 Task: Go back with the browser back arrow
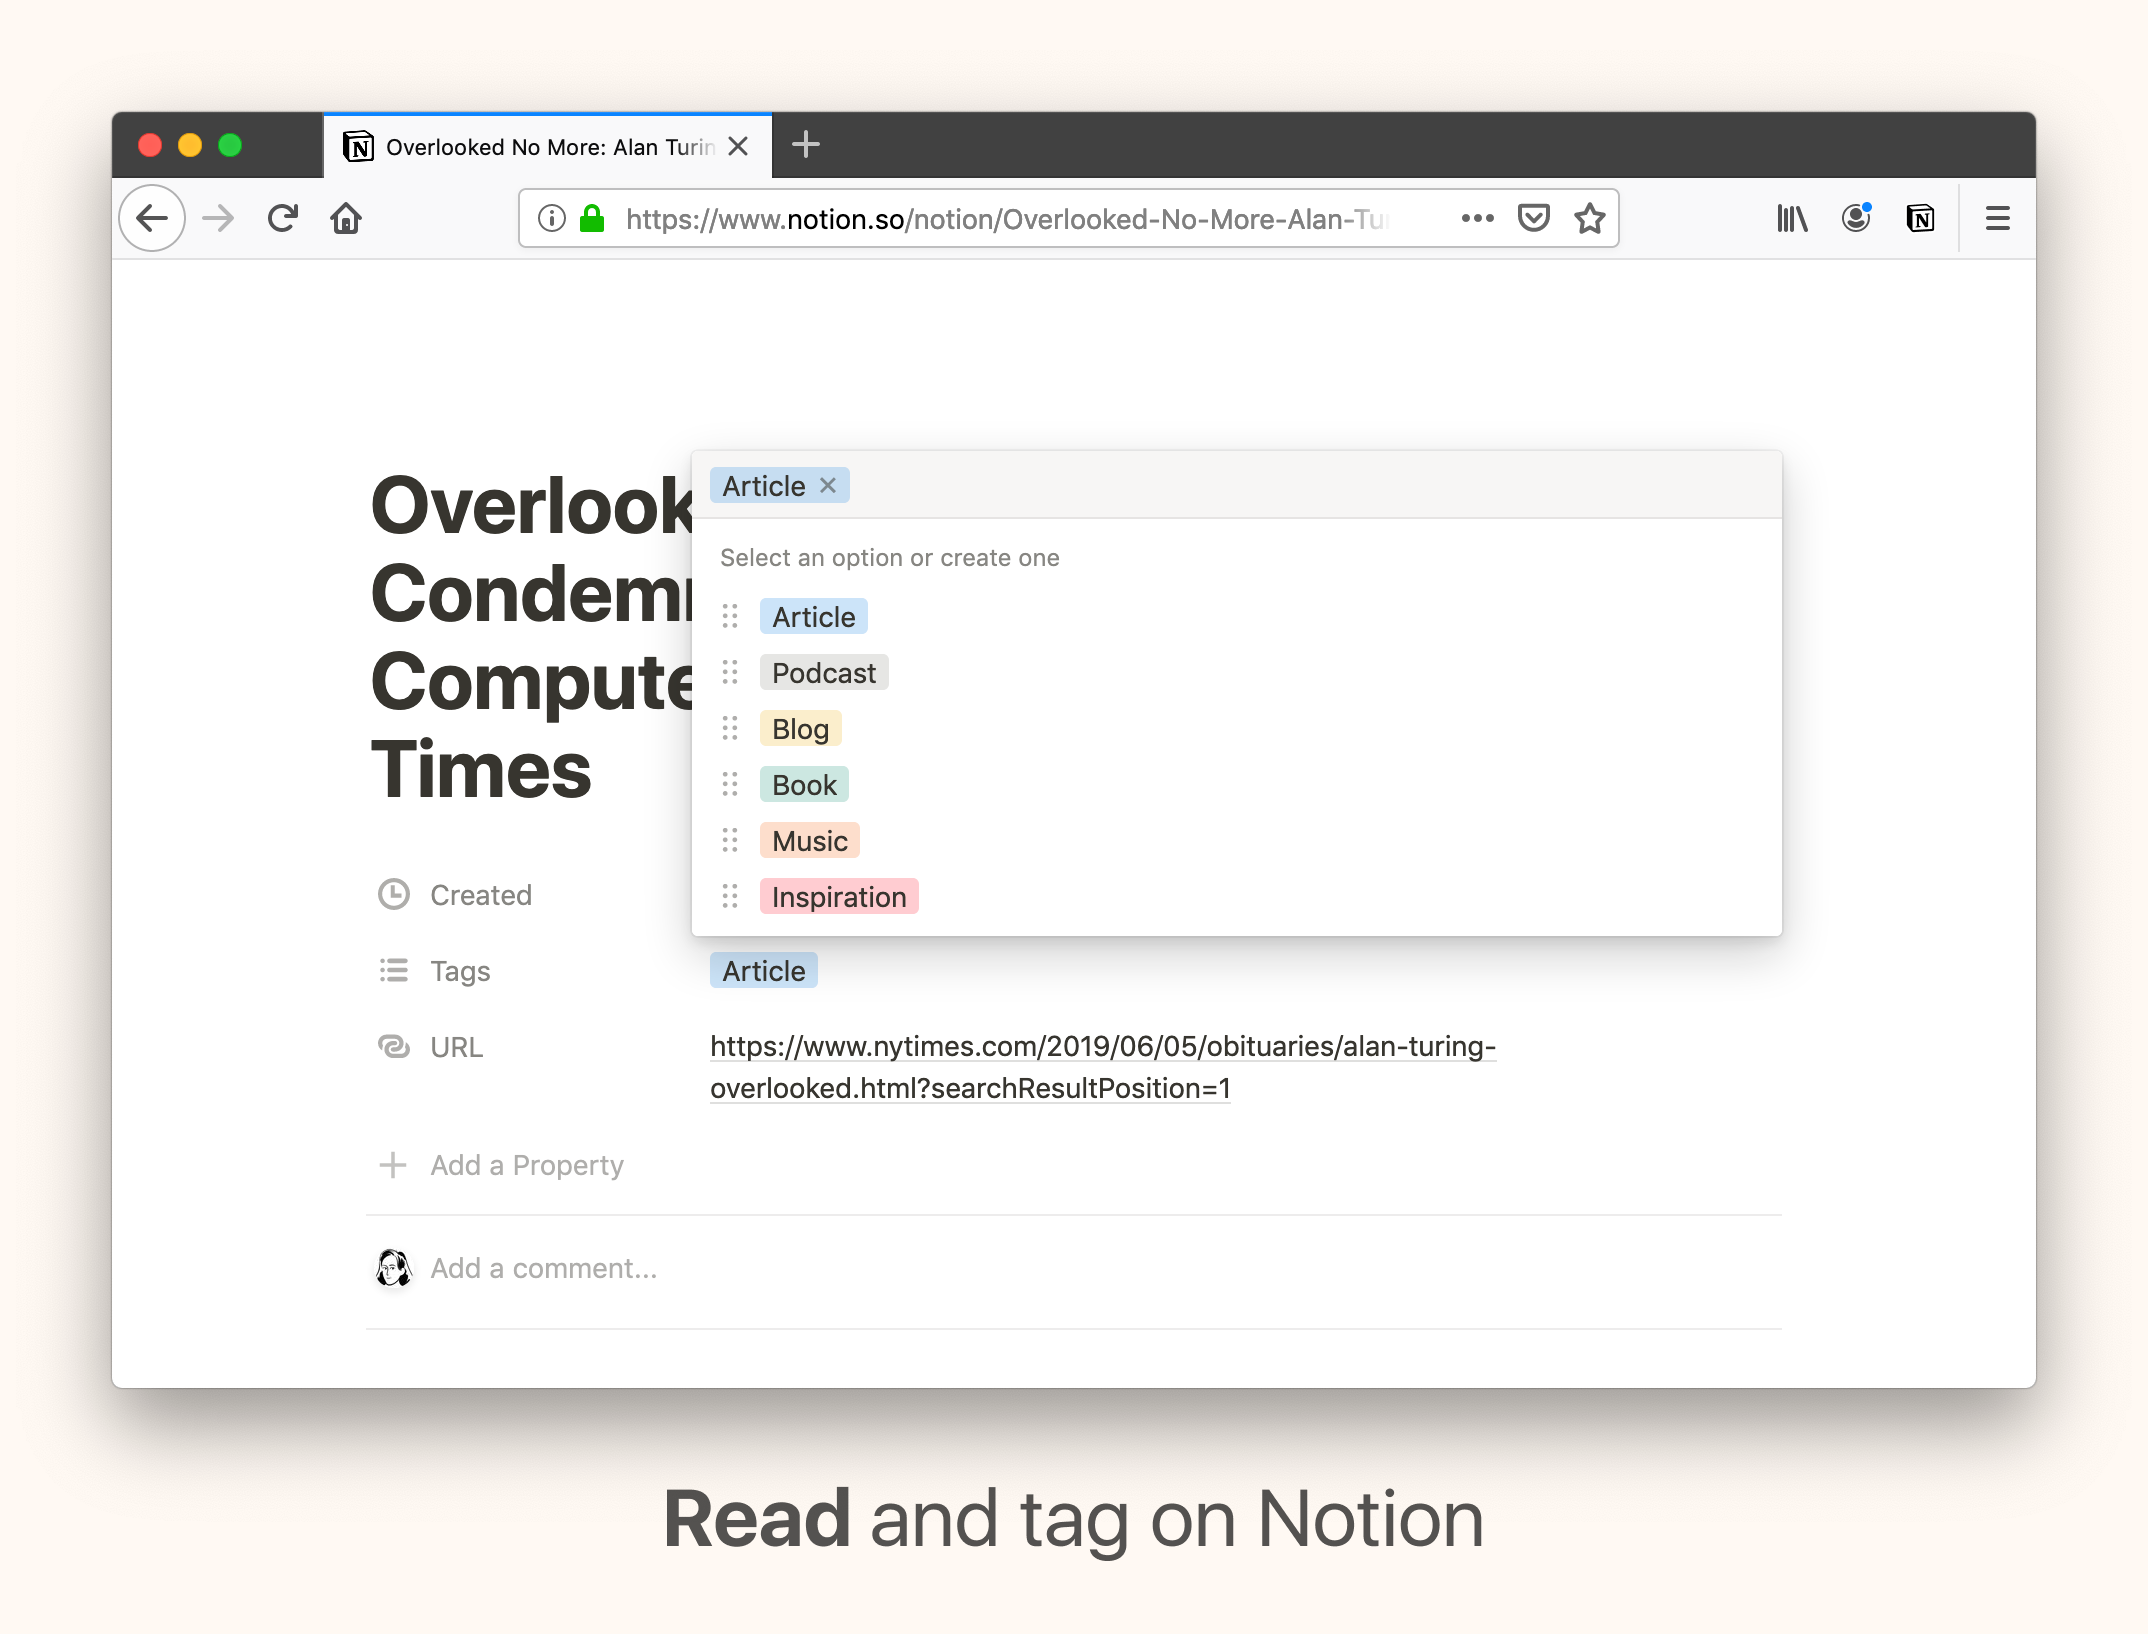click(x=152, y=218)
